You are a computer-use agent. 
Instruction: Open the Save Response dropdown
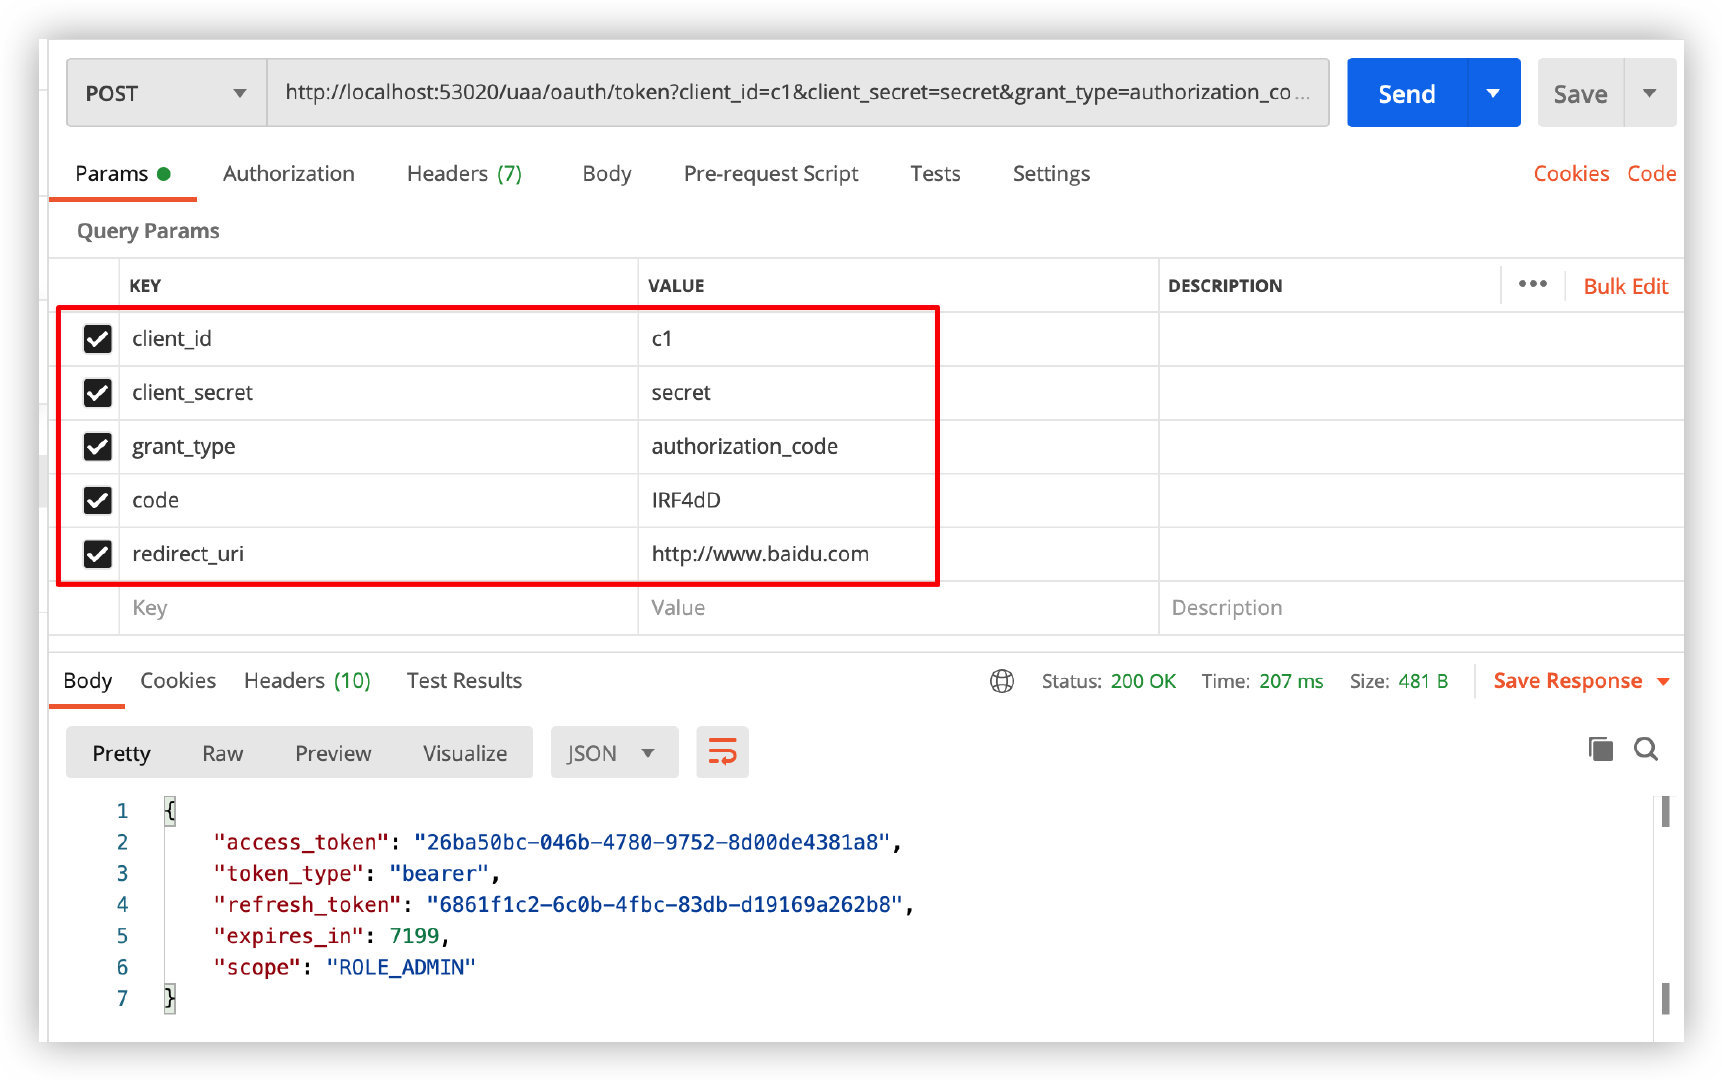(x=1581, y=681)
